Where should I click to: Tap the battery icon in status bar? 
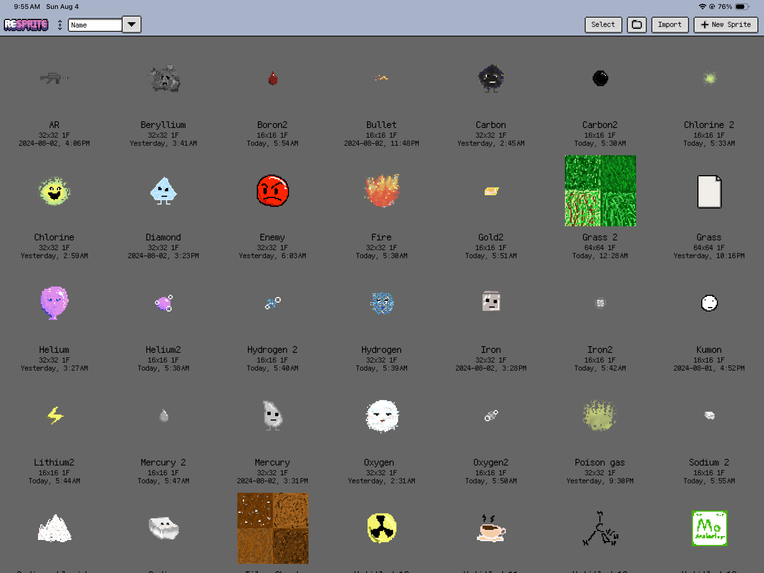tap(742, 7)
